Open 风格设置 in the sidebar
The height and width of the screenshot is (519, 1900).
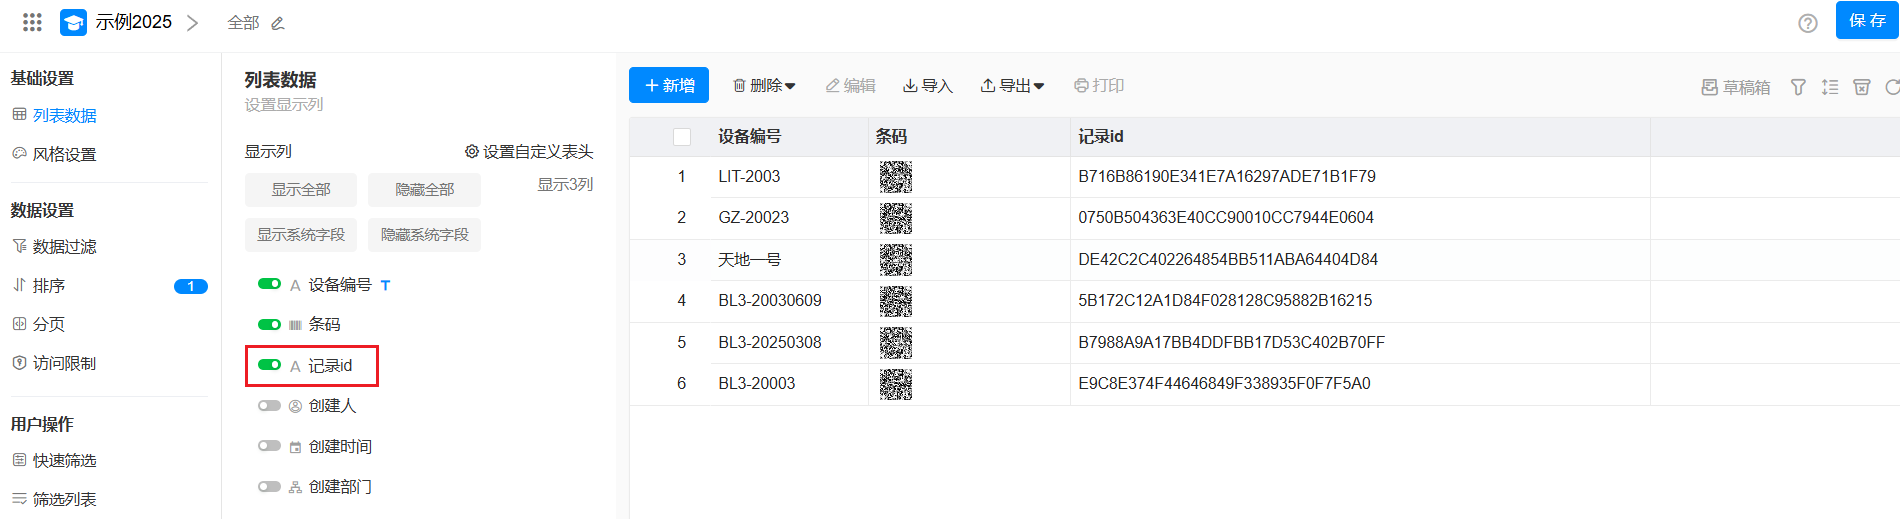click(x=64, y=154)
